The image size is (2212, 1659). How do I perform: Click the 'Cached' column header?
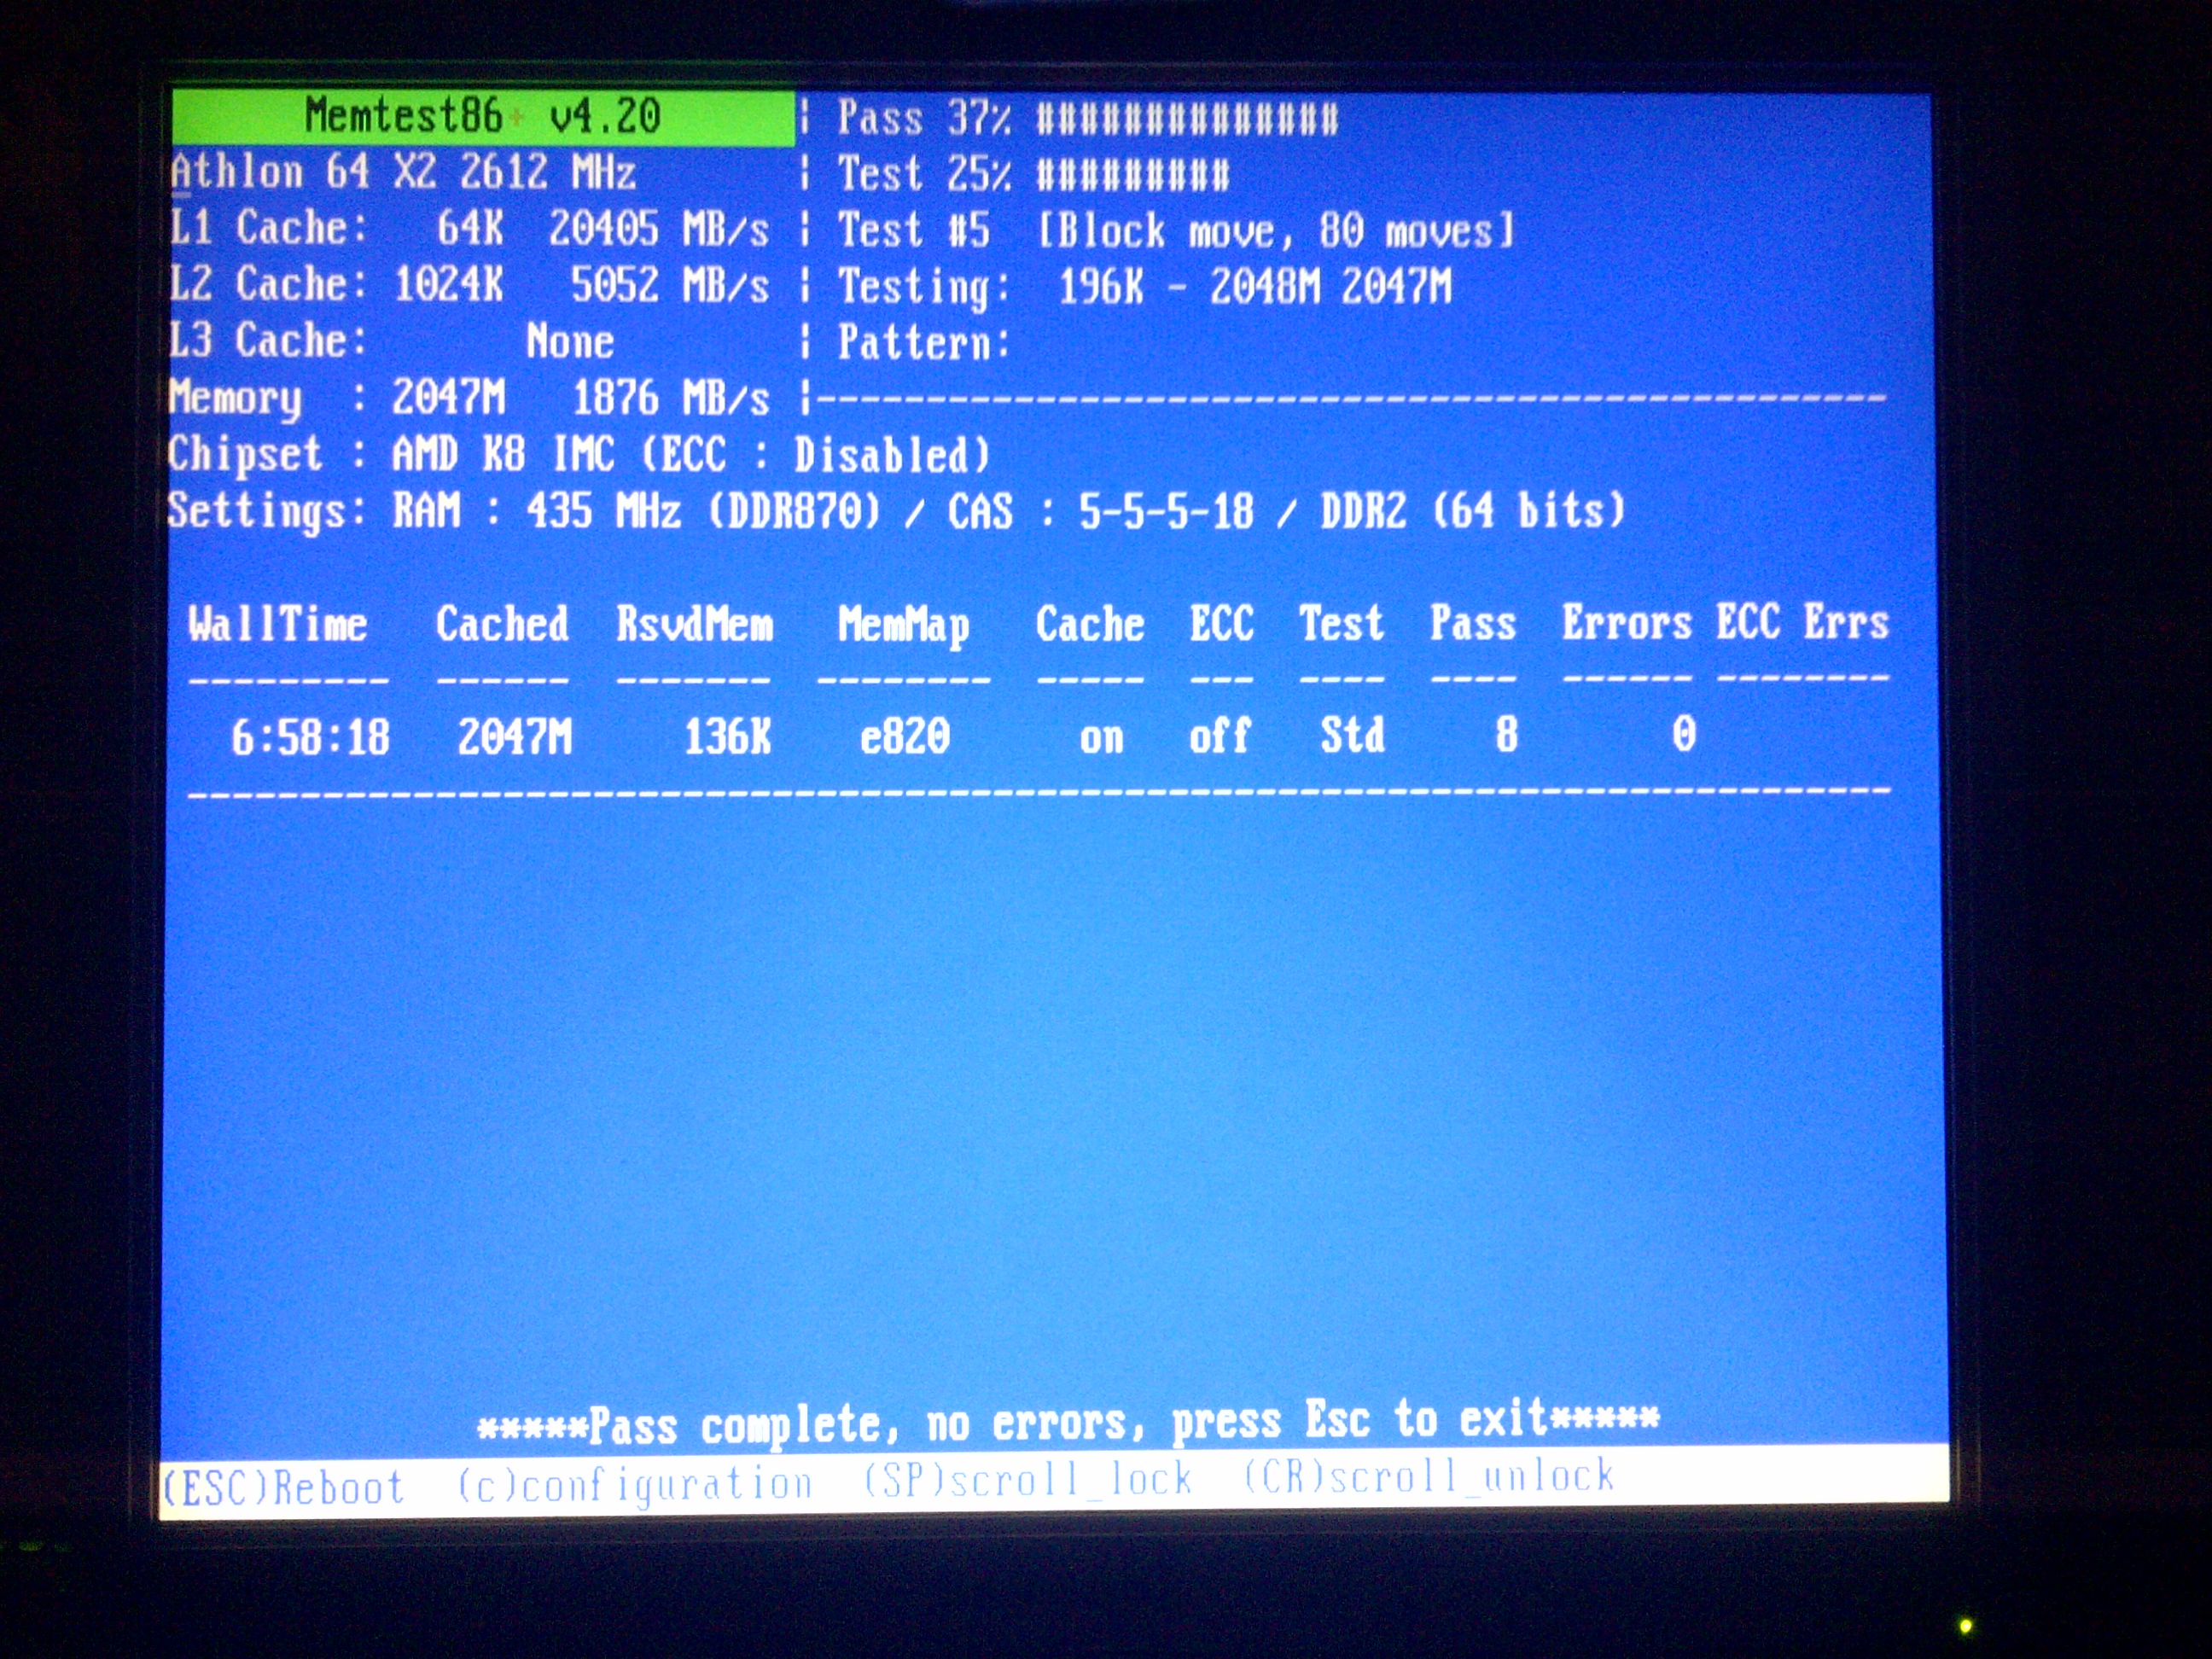coord(502,625)
